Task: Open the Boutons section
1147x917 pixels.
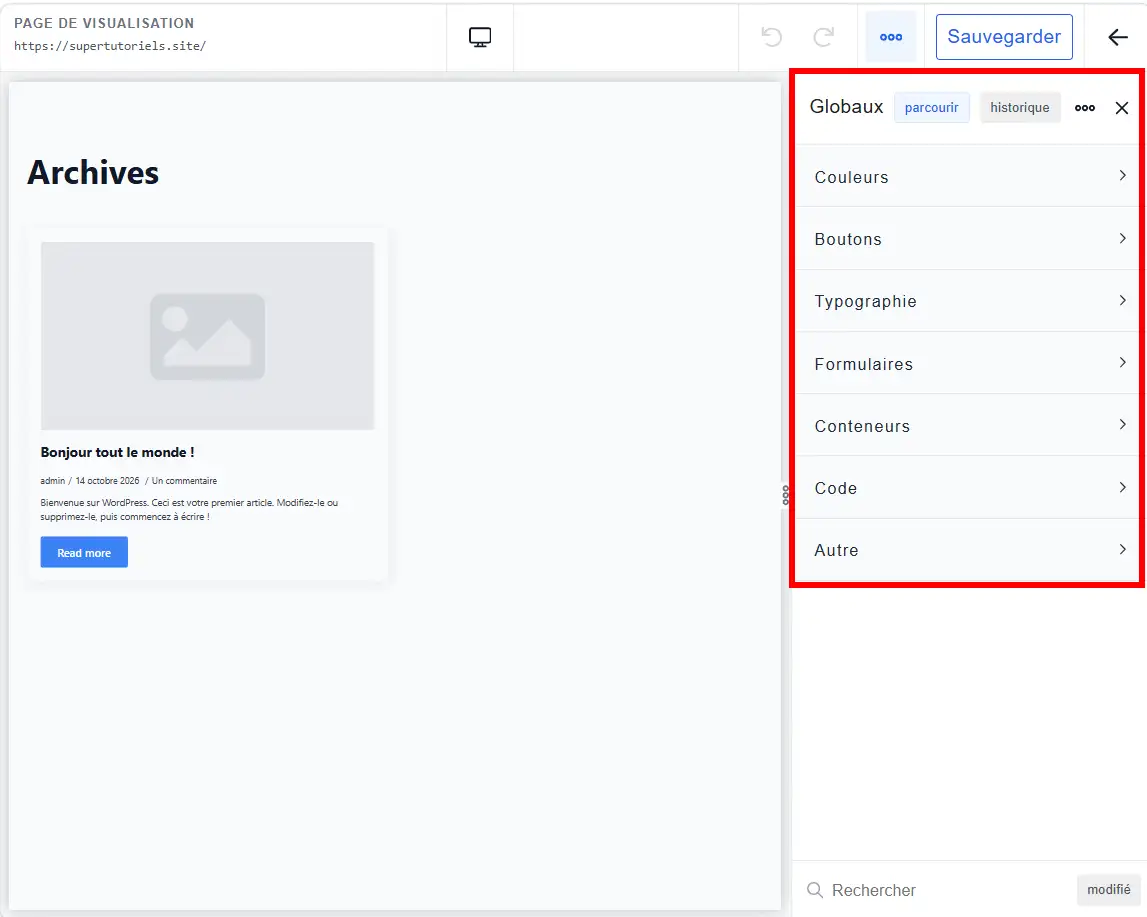Action: pos(966,238)
